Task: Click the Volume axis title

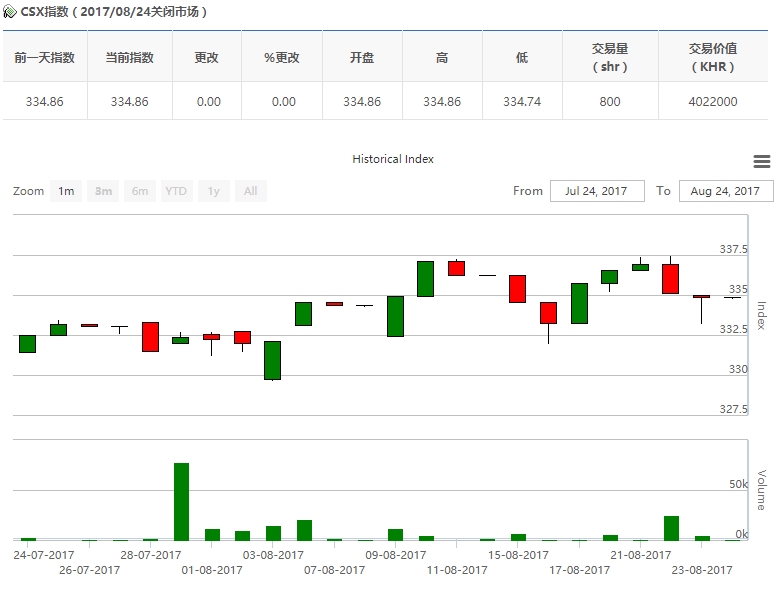Action: (x=762, y=490)
